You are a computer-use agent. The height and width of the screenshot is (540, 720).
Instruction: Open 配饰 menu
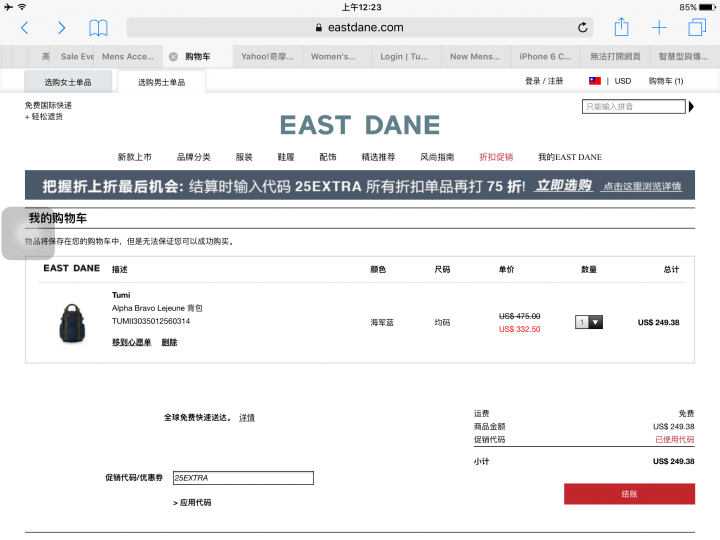point(327,157)
